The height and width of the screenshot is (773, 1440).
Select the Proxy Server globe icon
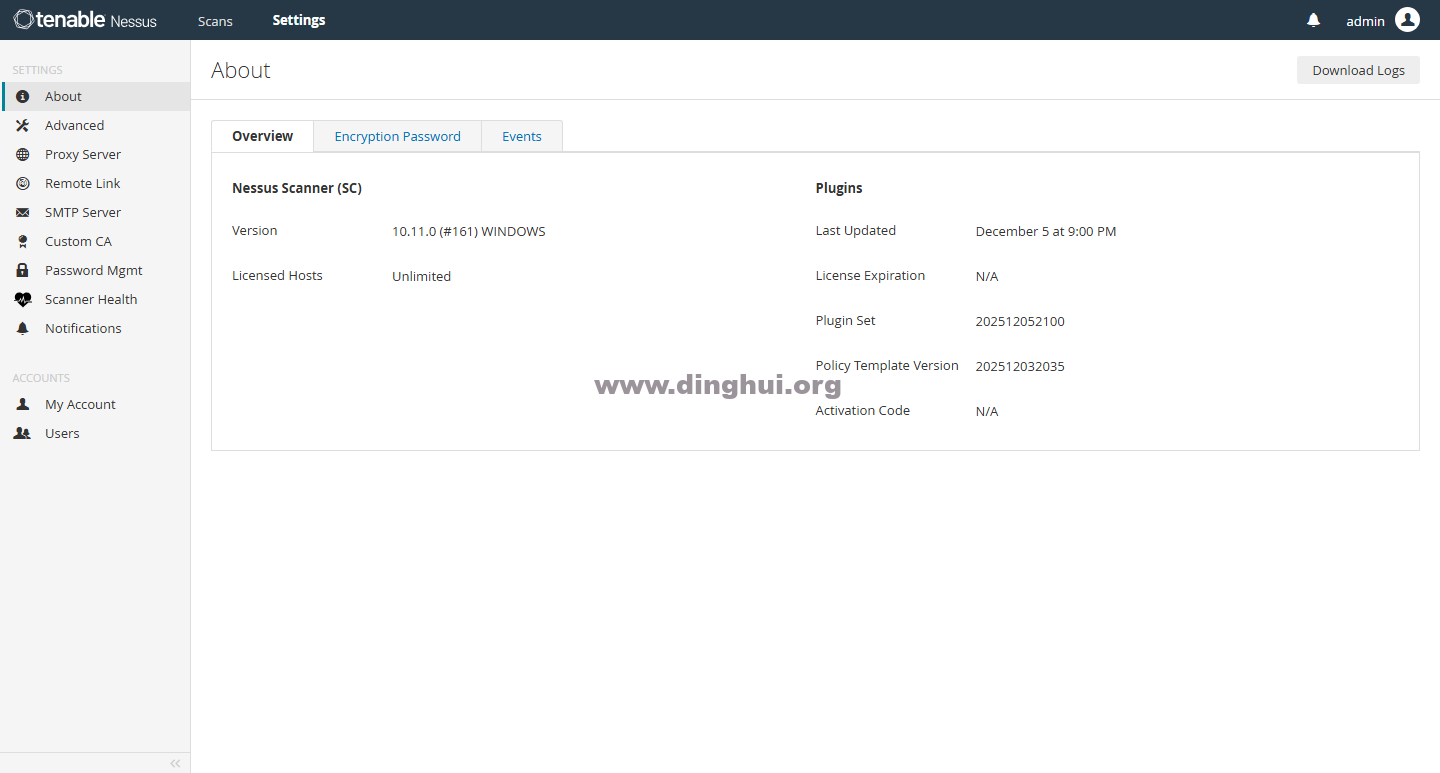coord(22,155)
